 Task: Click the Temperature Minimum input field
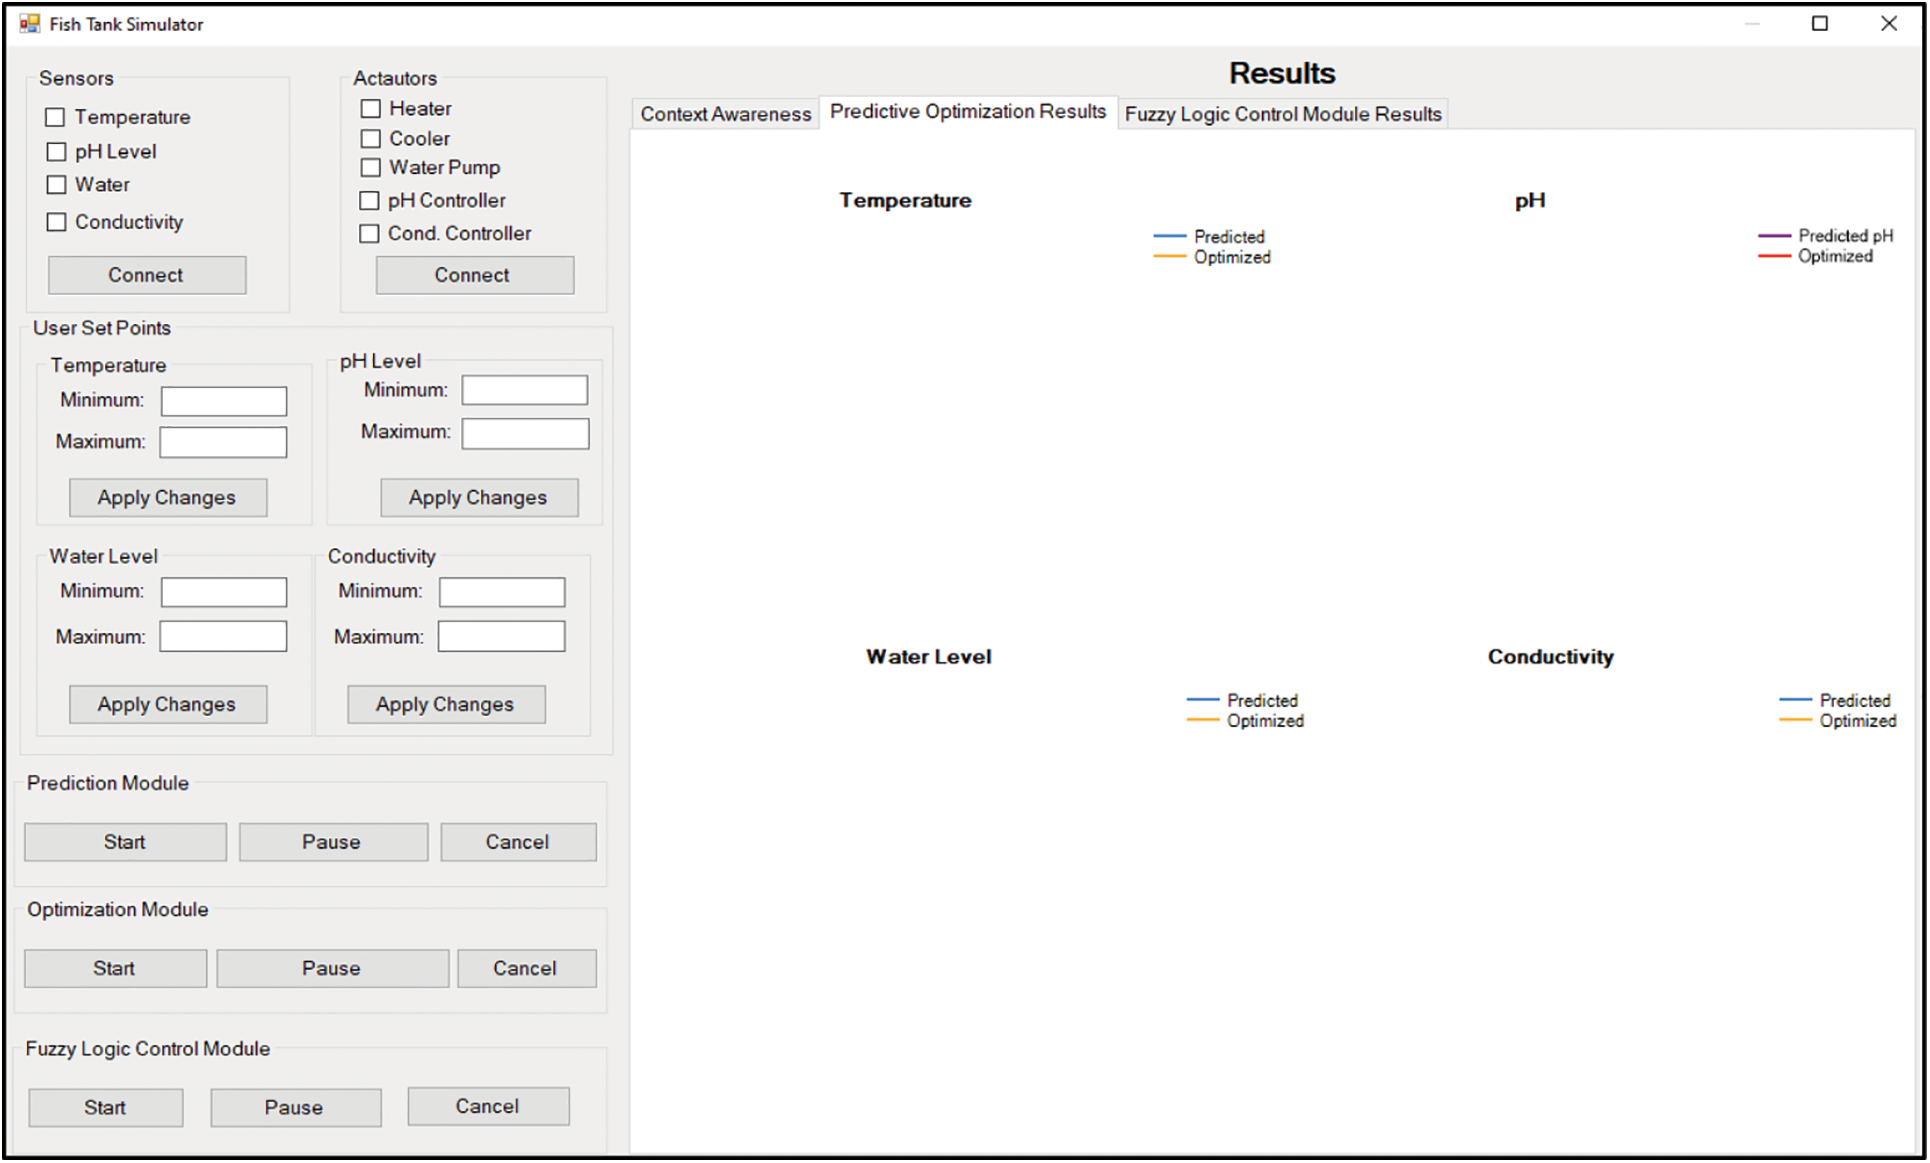224,401
